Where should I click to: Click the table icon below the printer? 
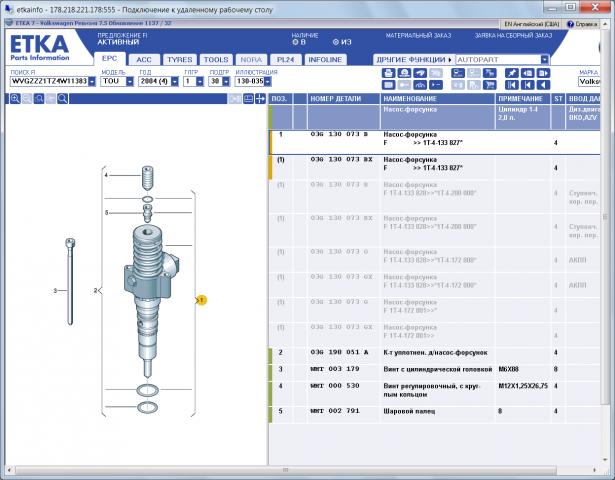[388, 85]
